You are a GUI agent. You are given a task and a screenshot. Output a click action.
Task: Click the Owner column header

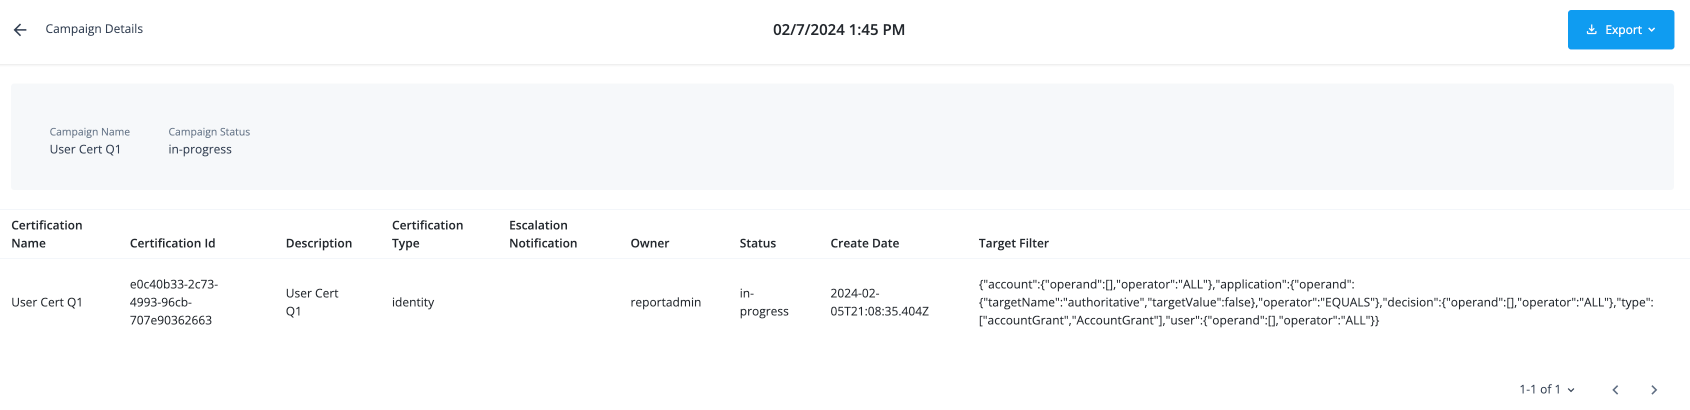(x=649, y=243)
